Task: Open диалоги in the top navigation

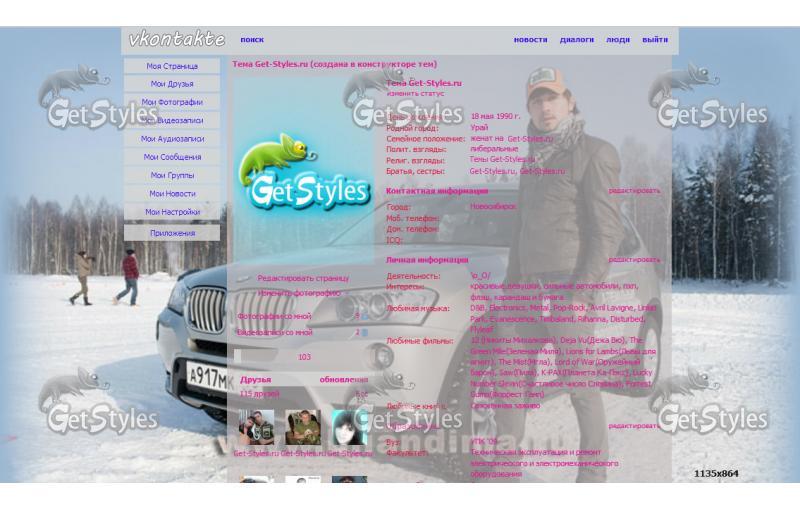Action: coord(577,39)
